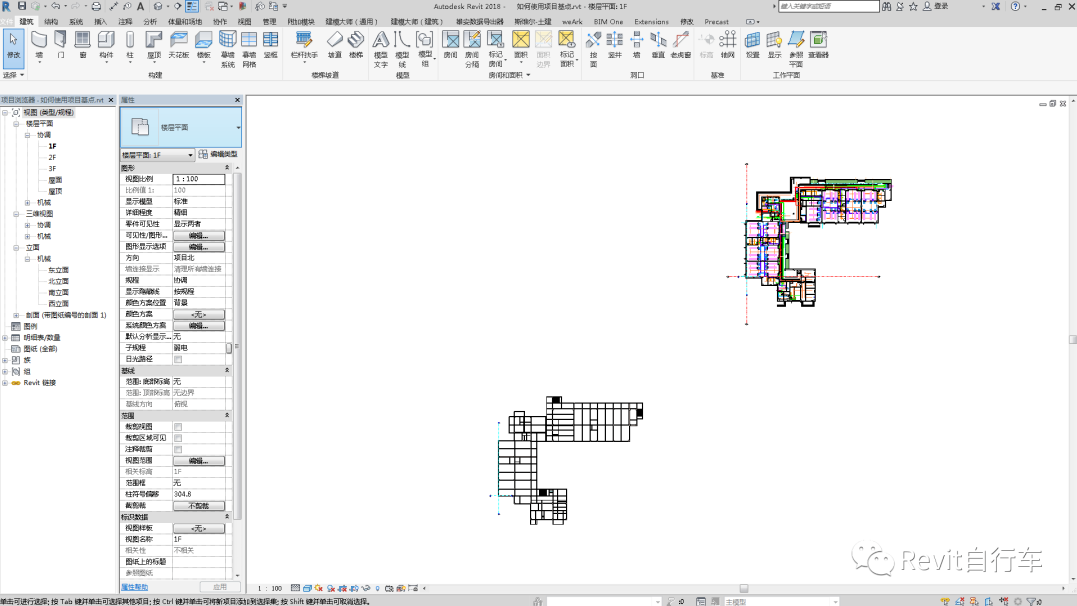Expand the Revit 链接 tree node

point(5,383)
